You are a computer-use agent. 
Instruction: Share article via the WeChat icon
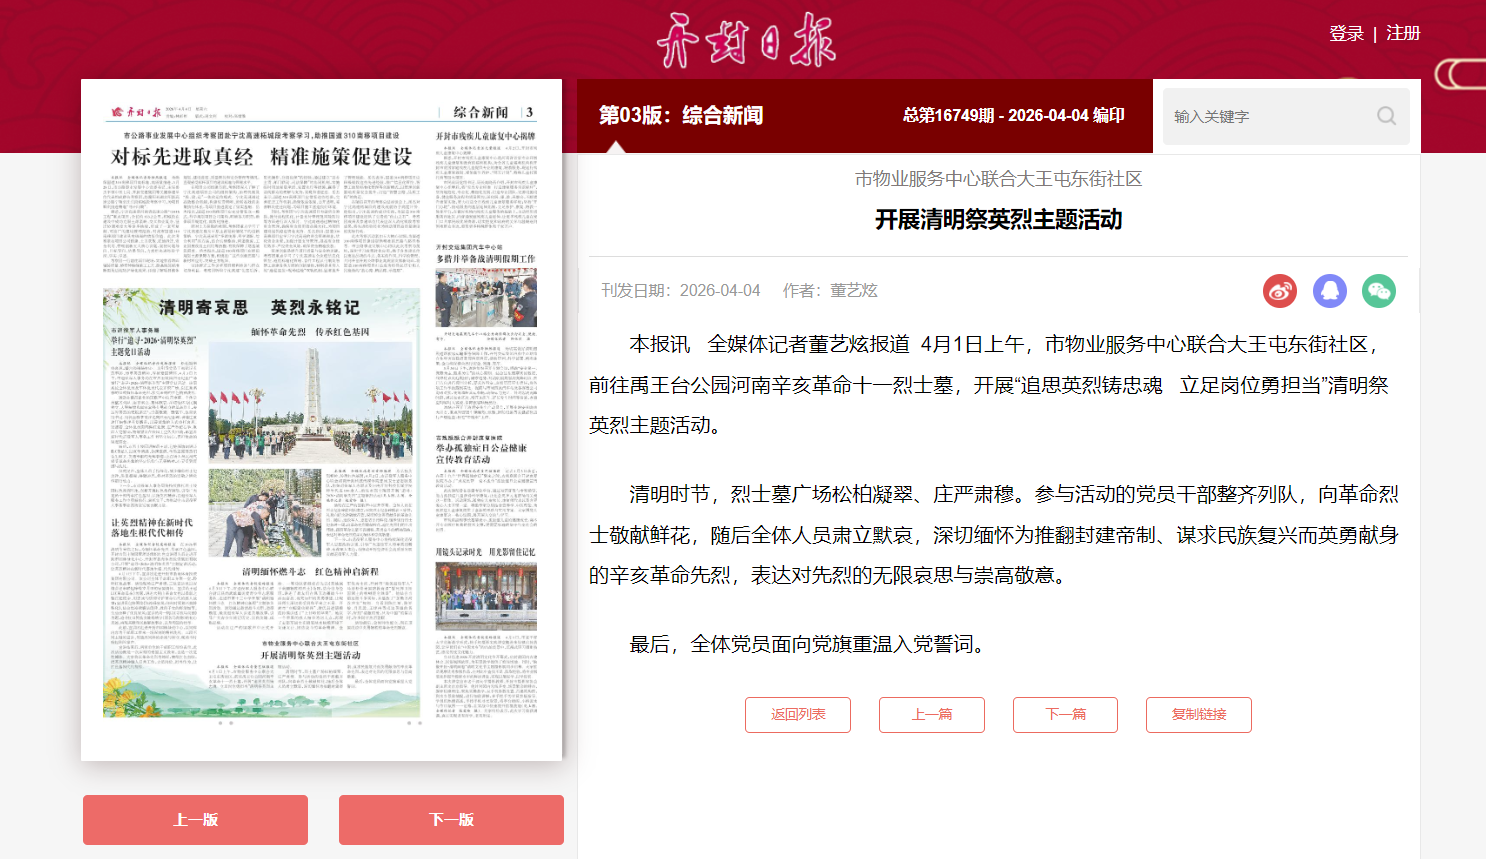[1379, 291]
